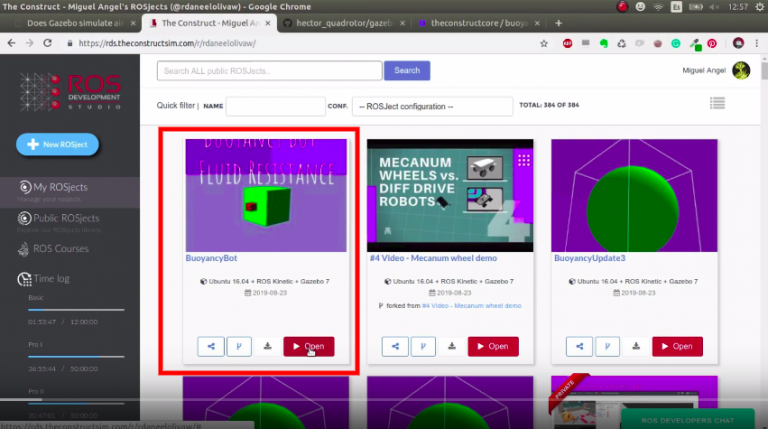Download the Mecanum wheel demo ROSject

(452, 346)
